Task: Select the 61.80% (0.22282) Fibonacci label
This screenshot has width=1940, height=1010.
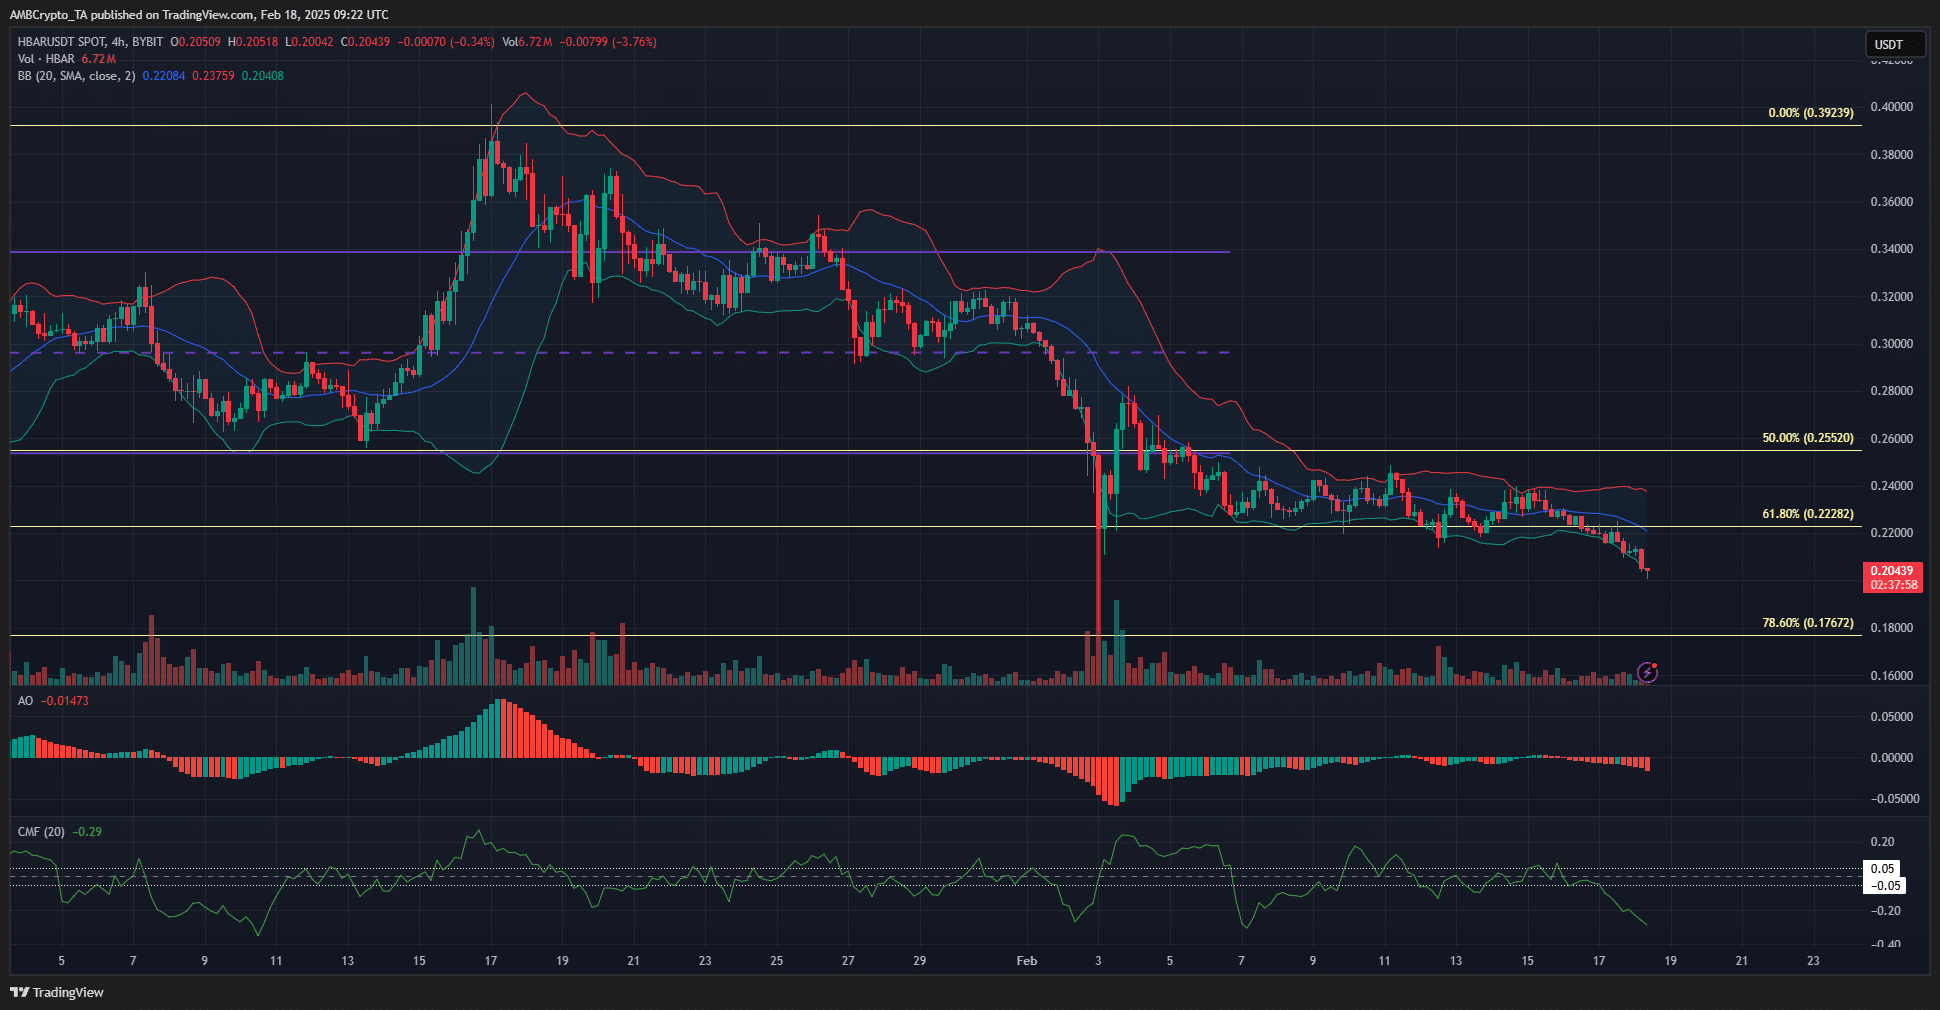Action: point(1807,514)
